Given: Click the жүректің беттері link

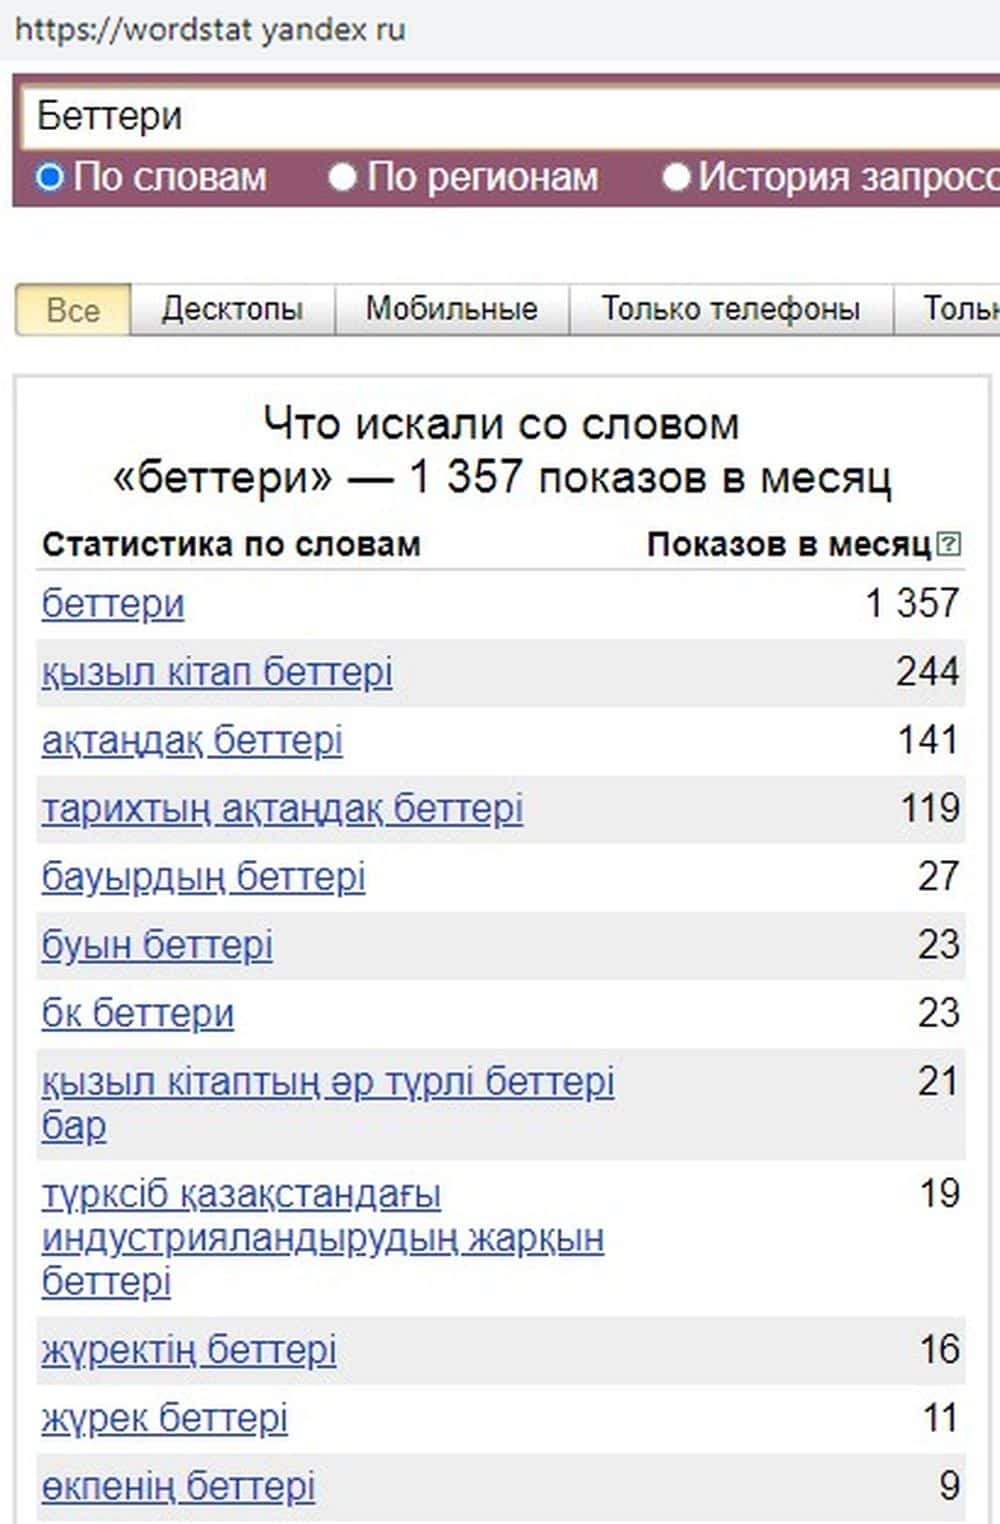Looking at the screenshot, I should 189,1350.
